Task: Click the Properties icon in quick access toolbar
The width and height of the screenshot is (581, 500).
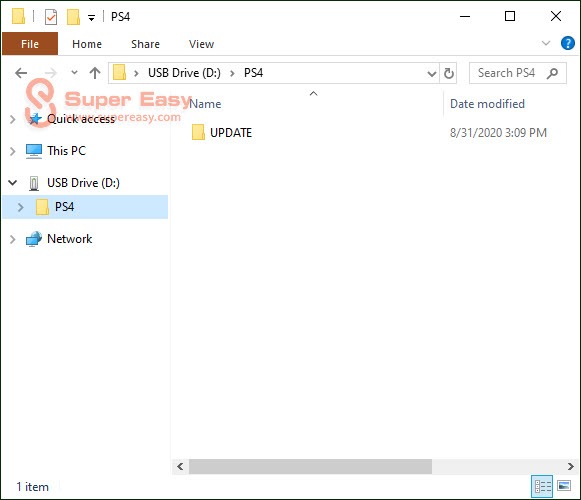Action: click(x=51, y=17)
